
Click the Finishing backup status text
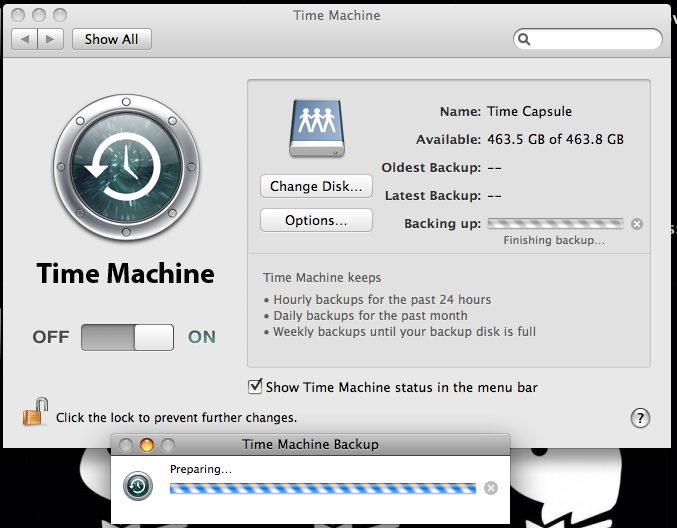pos(554,240)
